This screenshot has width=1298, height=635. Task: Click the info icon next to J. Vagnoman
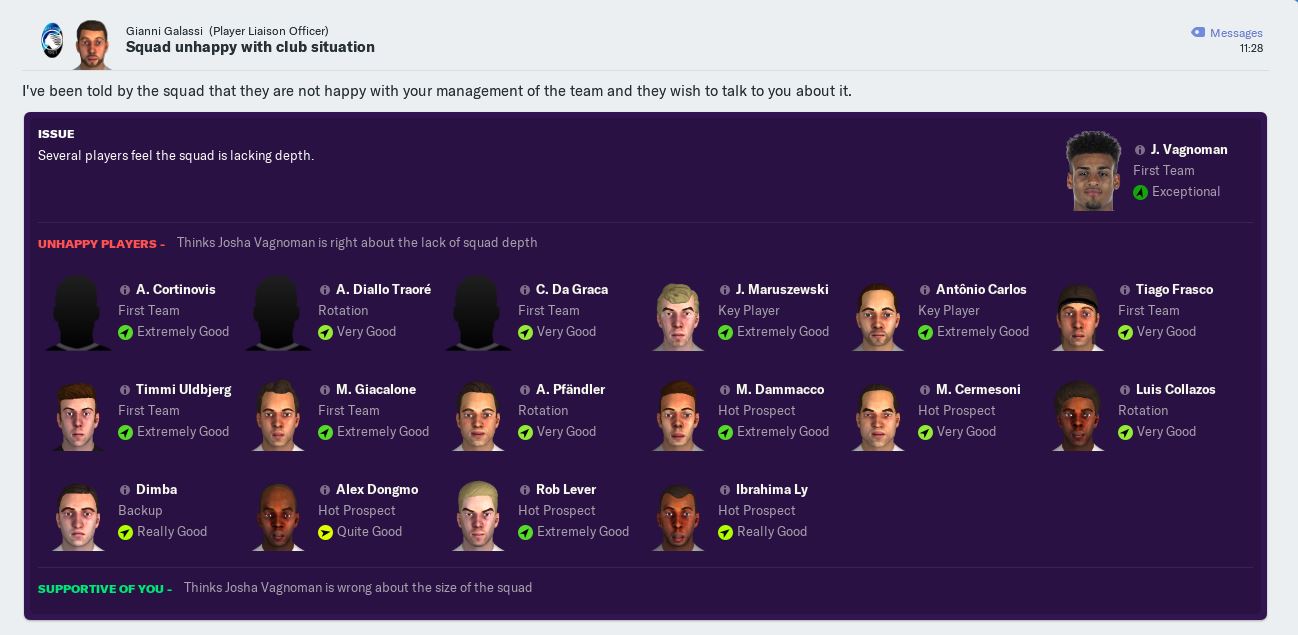(x=1140, y=150)
